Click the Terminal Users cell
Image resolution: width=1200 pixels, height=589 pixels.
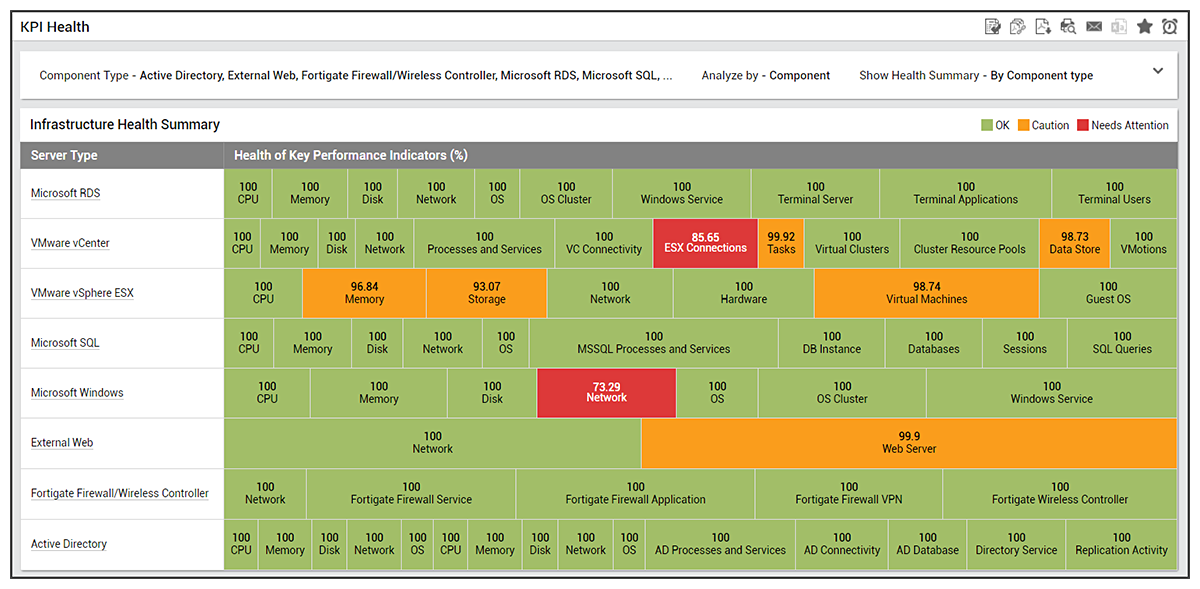click(1114, 193)
